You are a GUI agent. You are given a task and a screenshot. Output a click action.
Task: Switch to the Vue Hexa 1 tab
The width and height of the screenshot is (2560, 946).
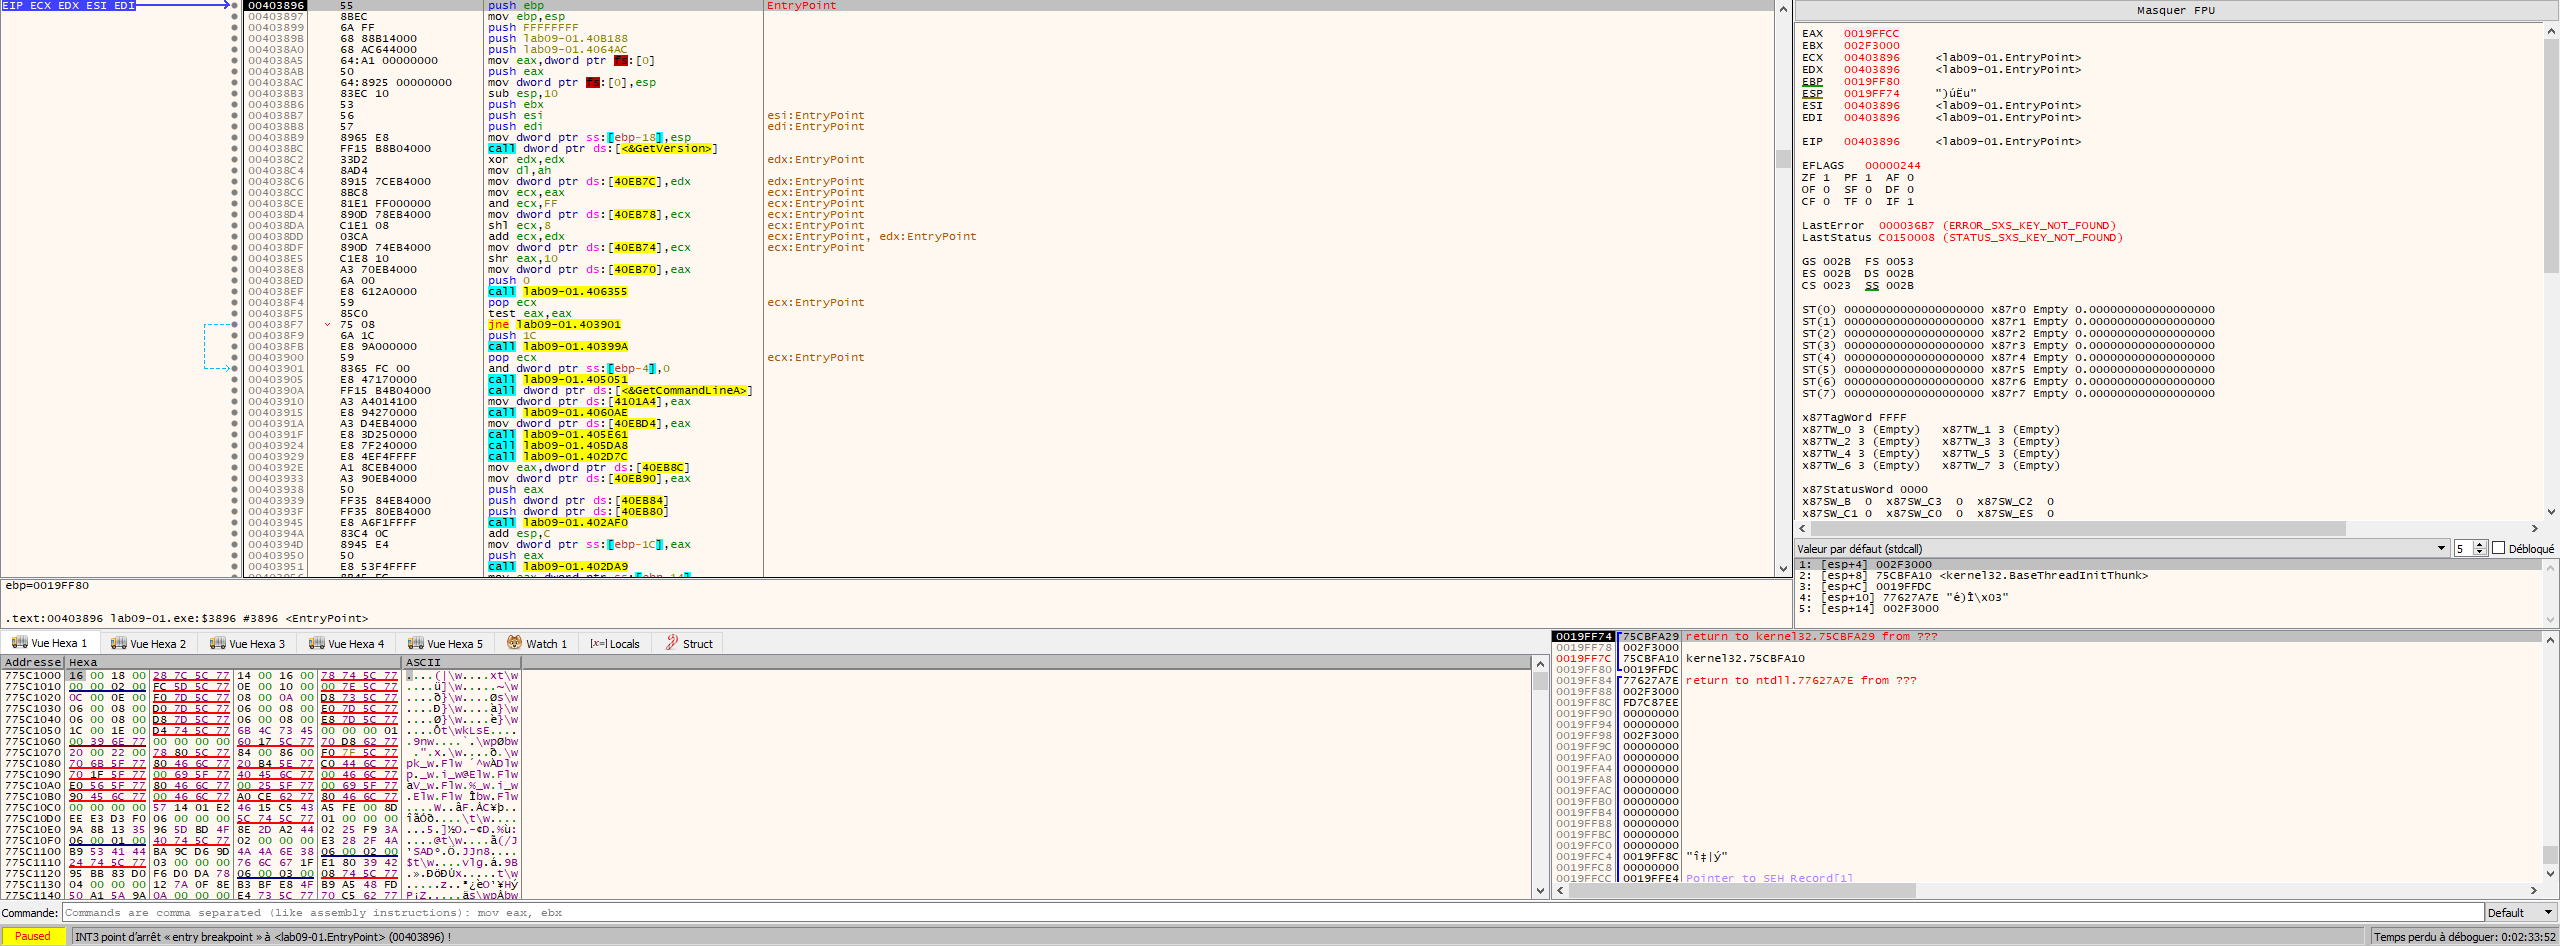click(50, 643)
